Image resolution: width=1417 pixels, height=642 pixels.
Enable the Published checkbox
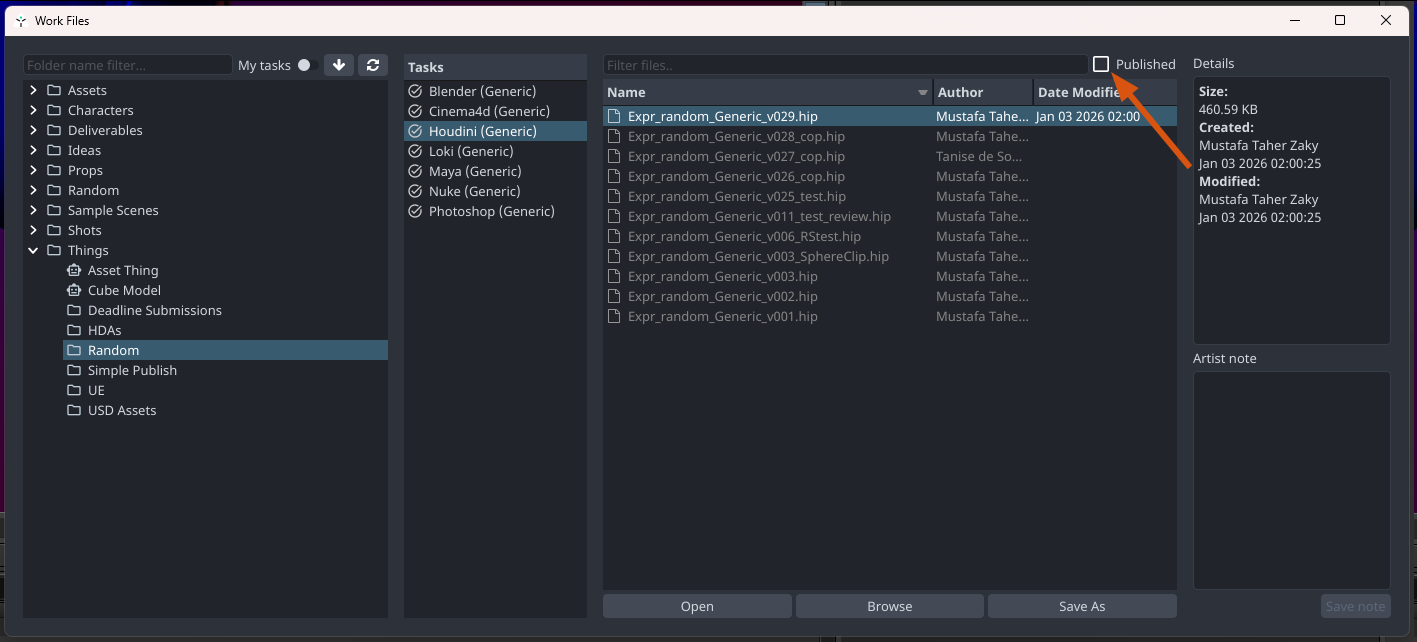point(1101,64)
